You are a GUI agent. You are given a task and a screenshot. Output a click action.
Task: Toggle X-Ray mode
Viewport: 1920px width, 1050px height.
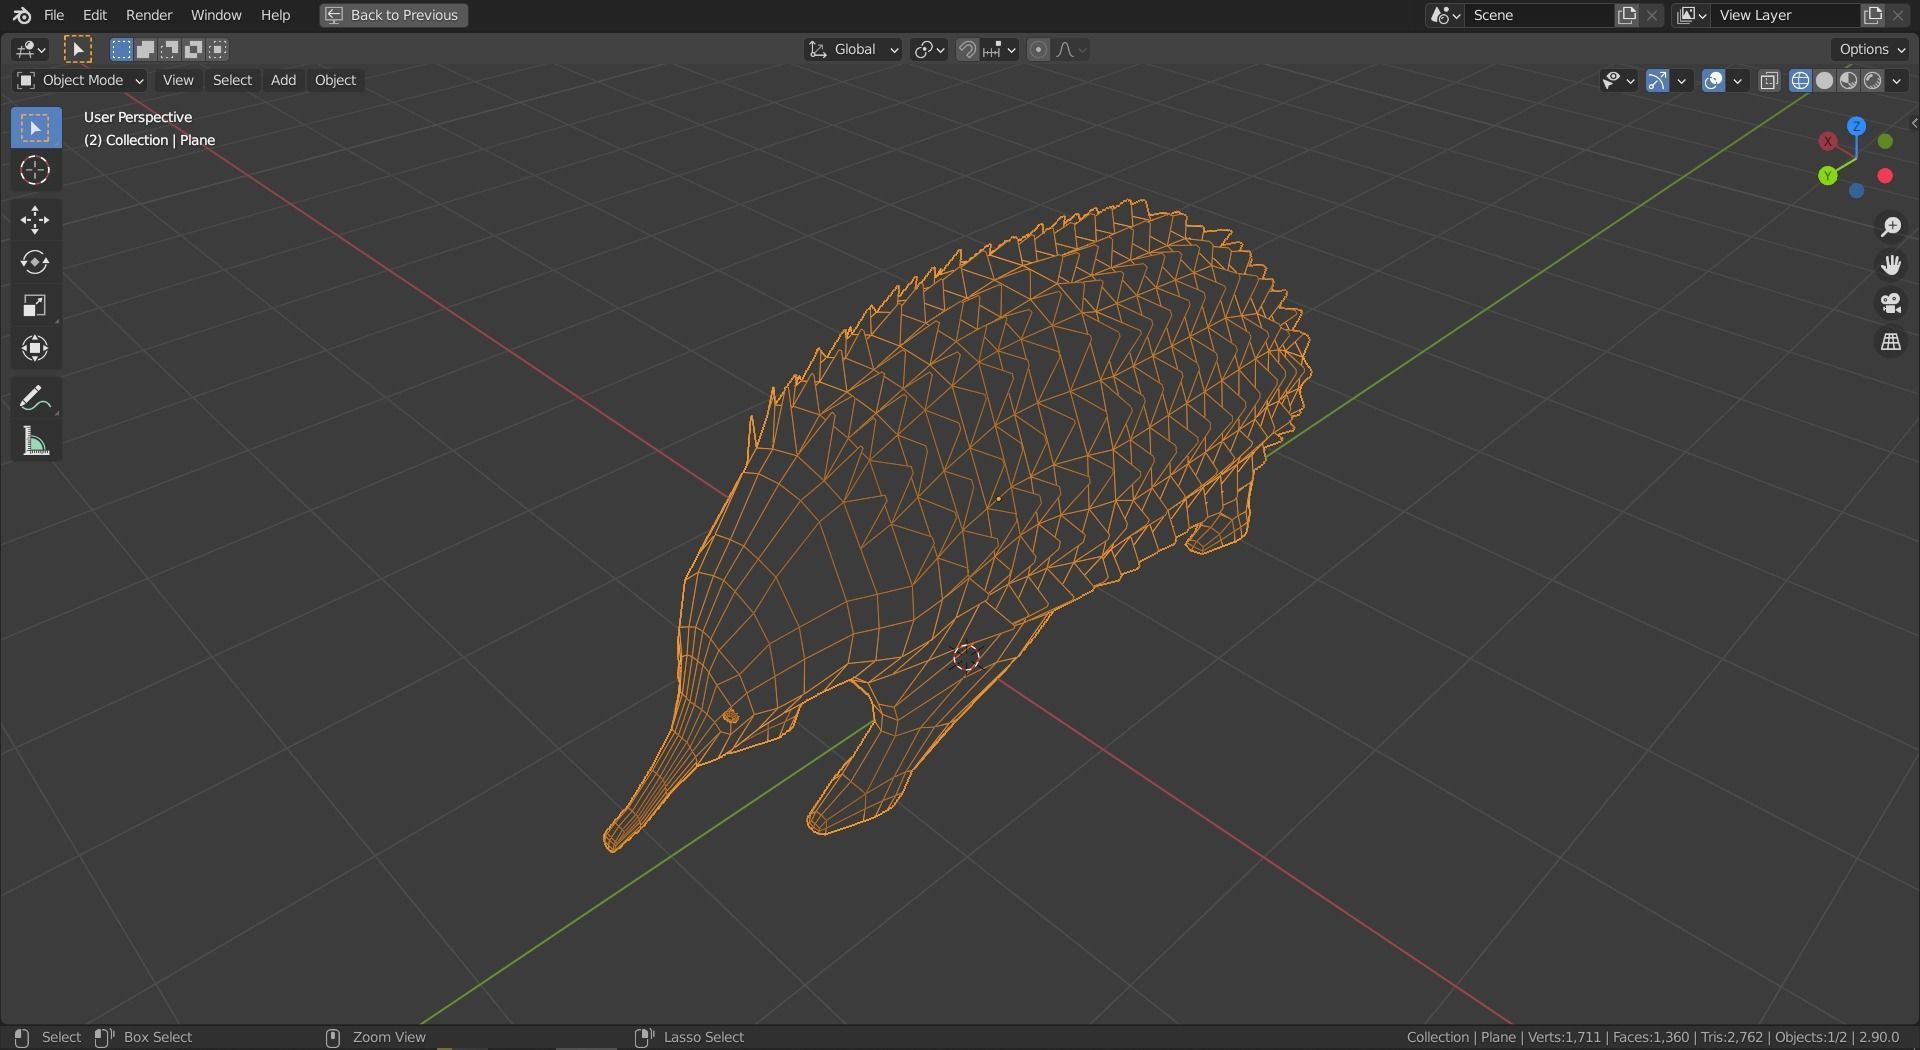pyautogui.click(x=1769, y=81)
